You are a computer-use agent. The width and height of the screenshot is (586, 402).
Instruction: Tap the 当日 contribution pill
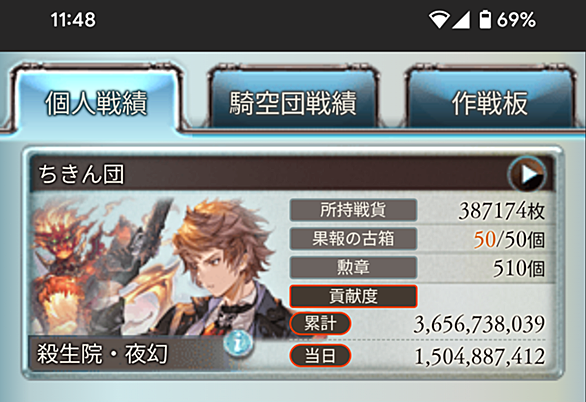pos(320,355)
